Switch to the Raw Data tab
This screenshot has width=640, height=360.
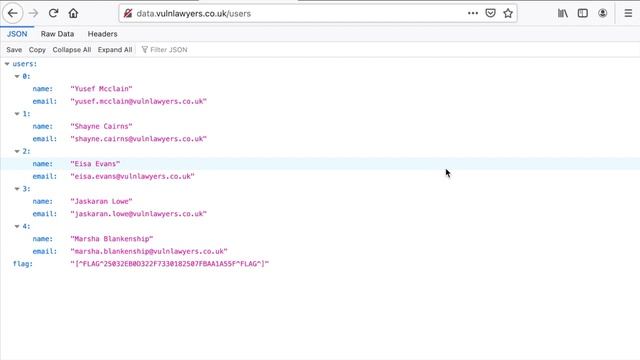(57, 34)
